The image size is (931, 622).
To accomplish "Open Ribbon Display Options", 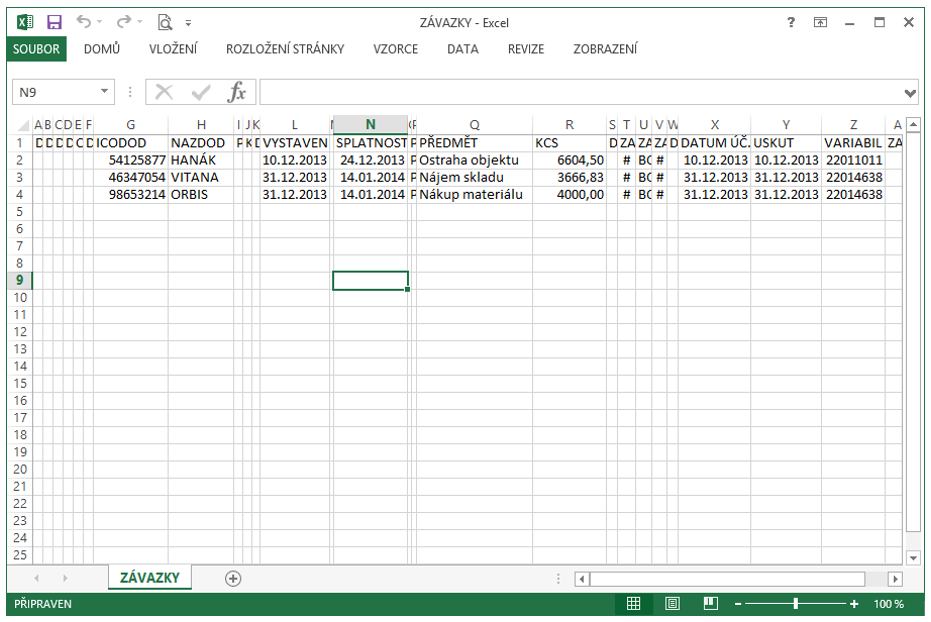I will click(x=820, y=23).
